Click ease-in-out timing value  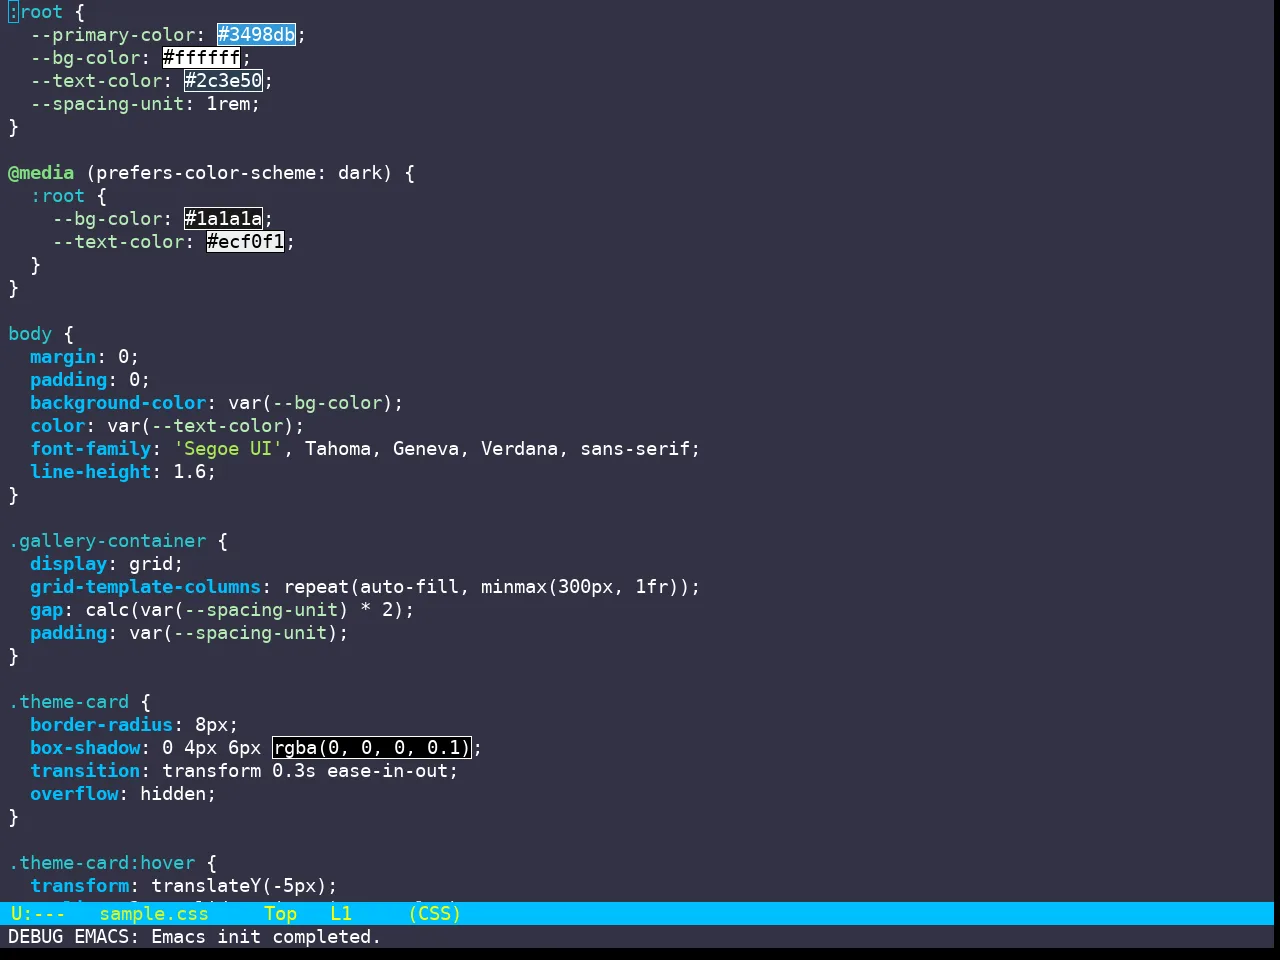(x=388, y=771)
